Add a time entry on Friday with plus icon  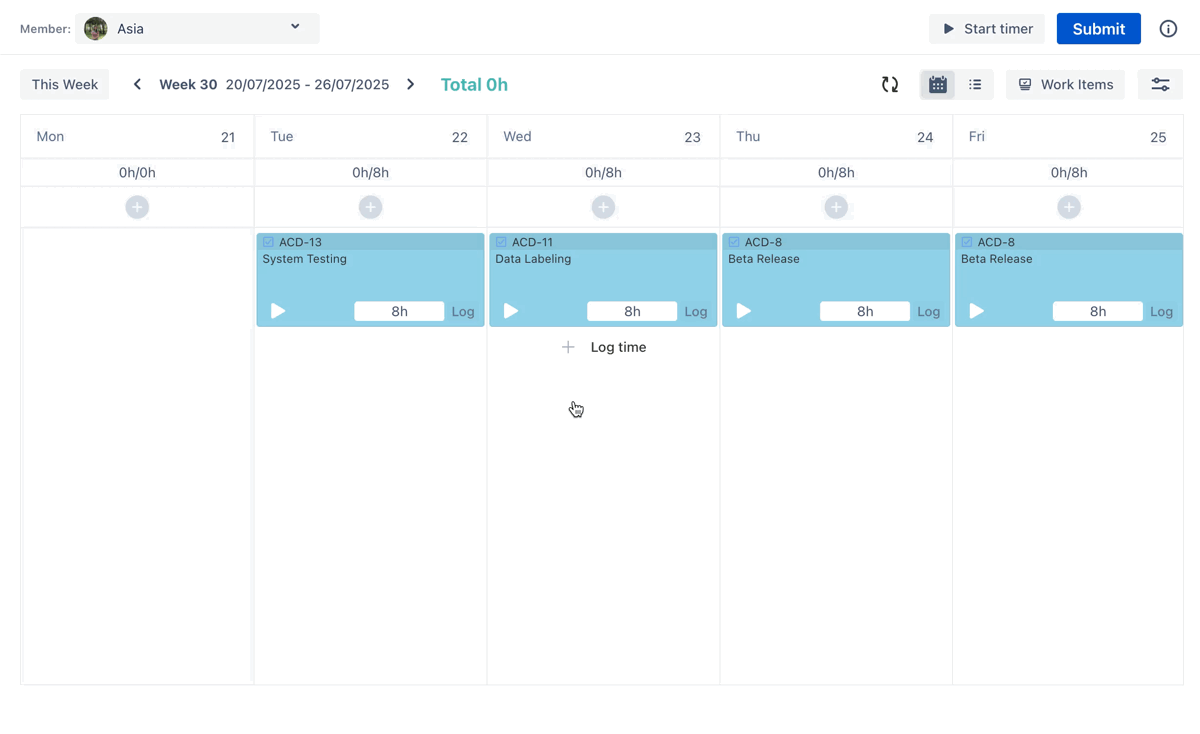tap(1069, 207)
